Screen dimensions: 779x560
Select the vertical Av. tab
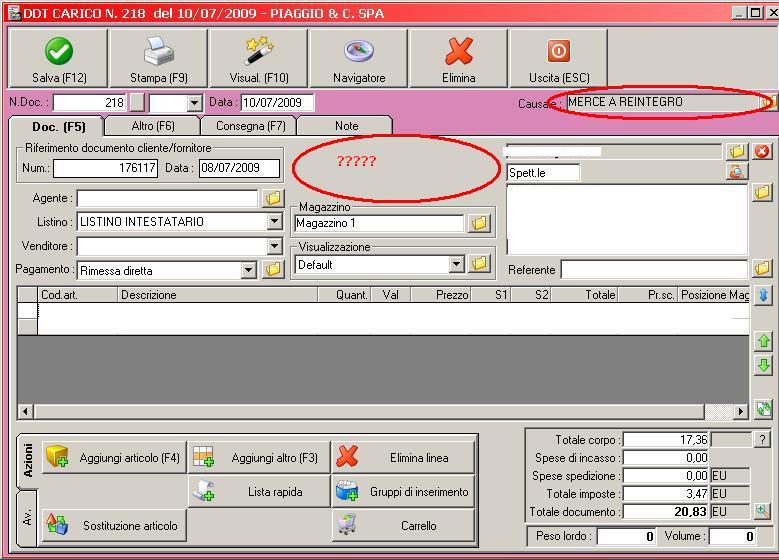(28, 517)
